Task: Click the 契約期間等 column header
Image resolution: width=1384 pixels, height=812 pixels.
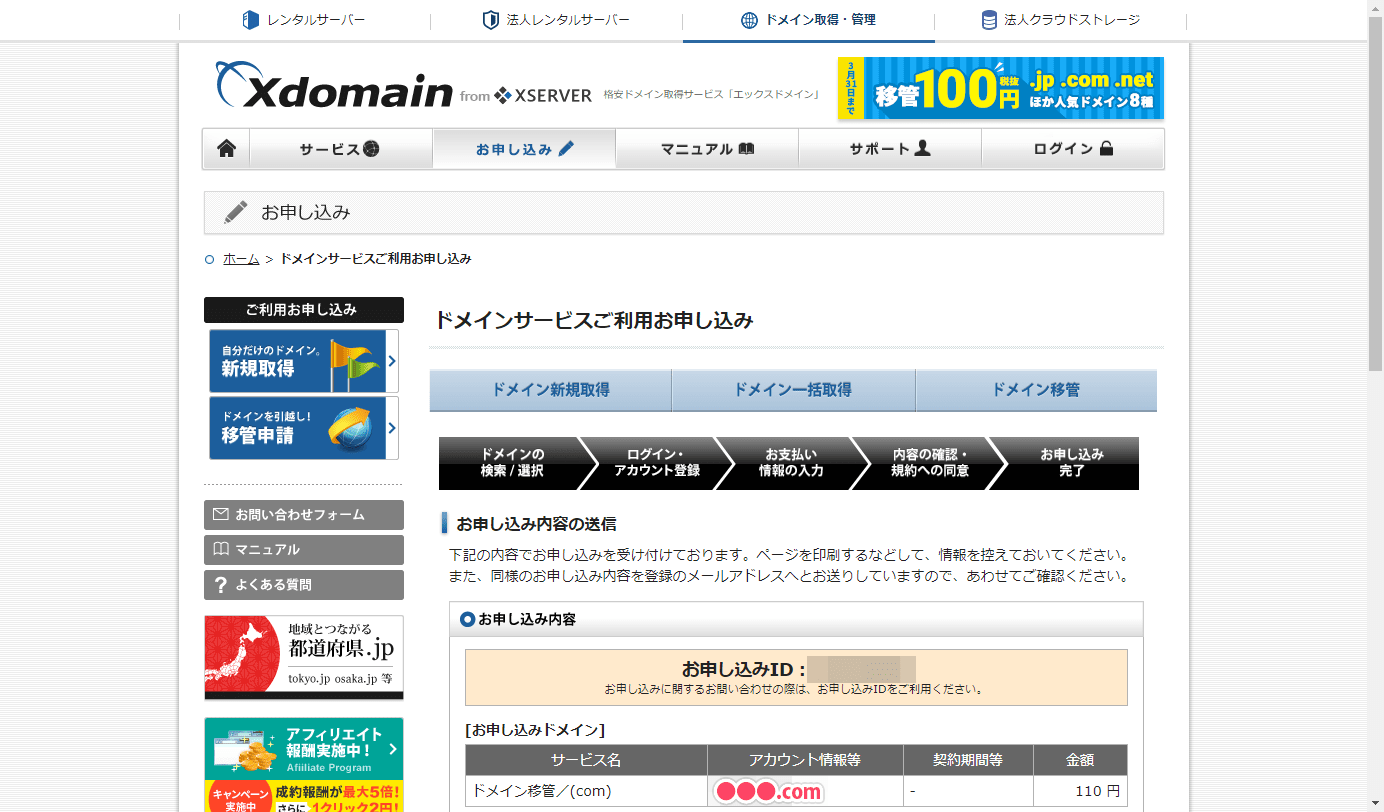Action: coord(968,760)
